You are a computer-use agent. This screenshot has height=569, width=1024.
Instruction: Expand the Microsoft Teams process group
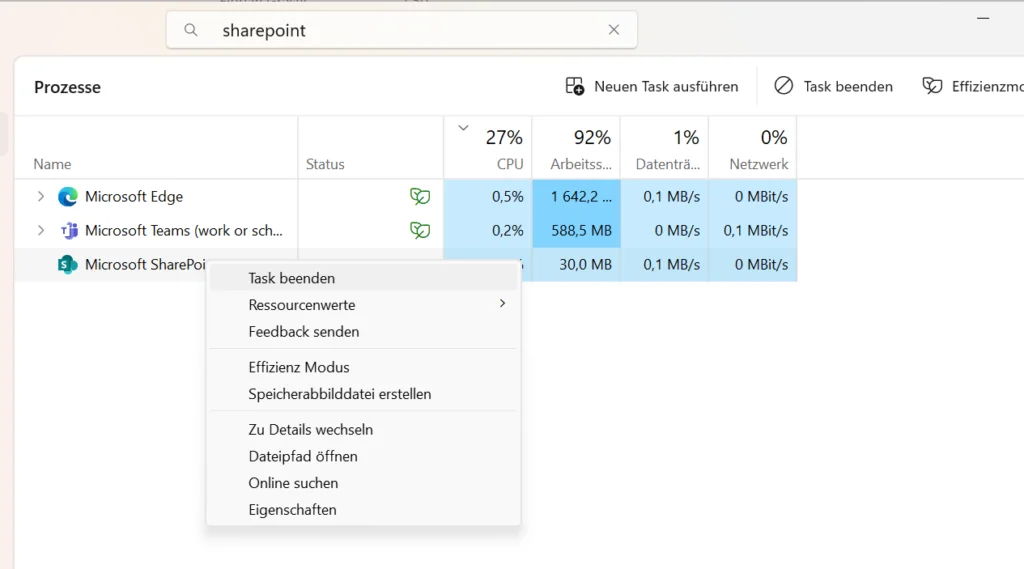coord(41,231)
